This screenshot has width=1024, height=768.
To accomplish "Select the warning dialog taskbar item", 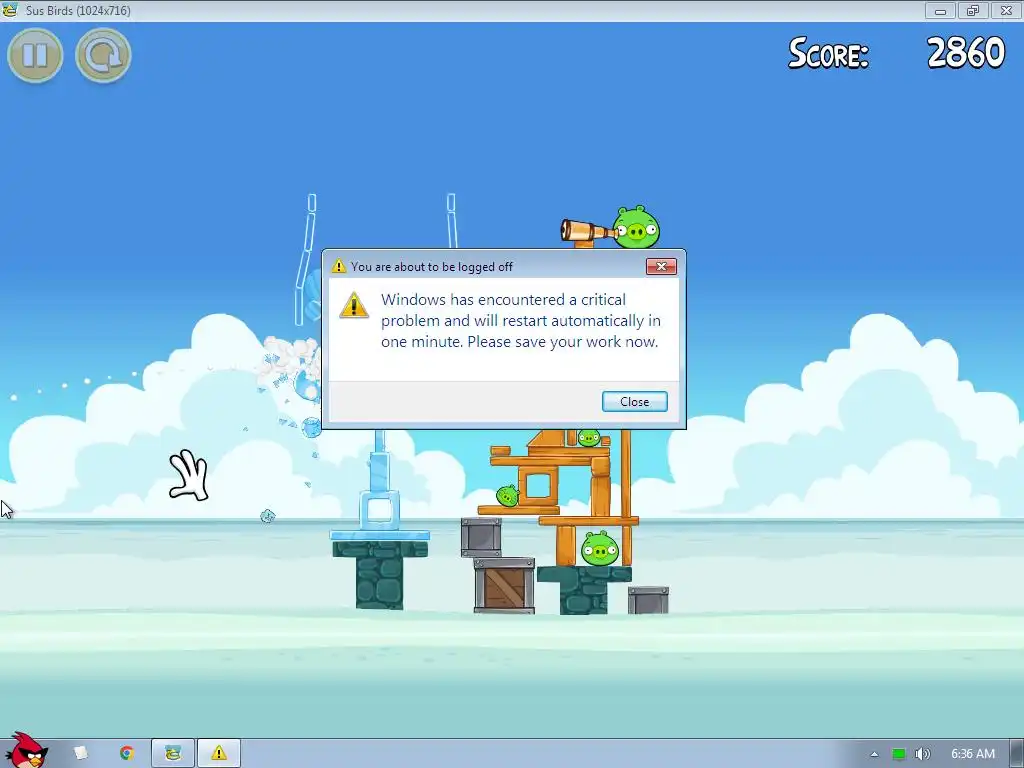I will pos(219,753).
